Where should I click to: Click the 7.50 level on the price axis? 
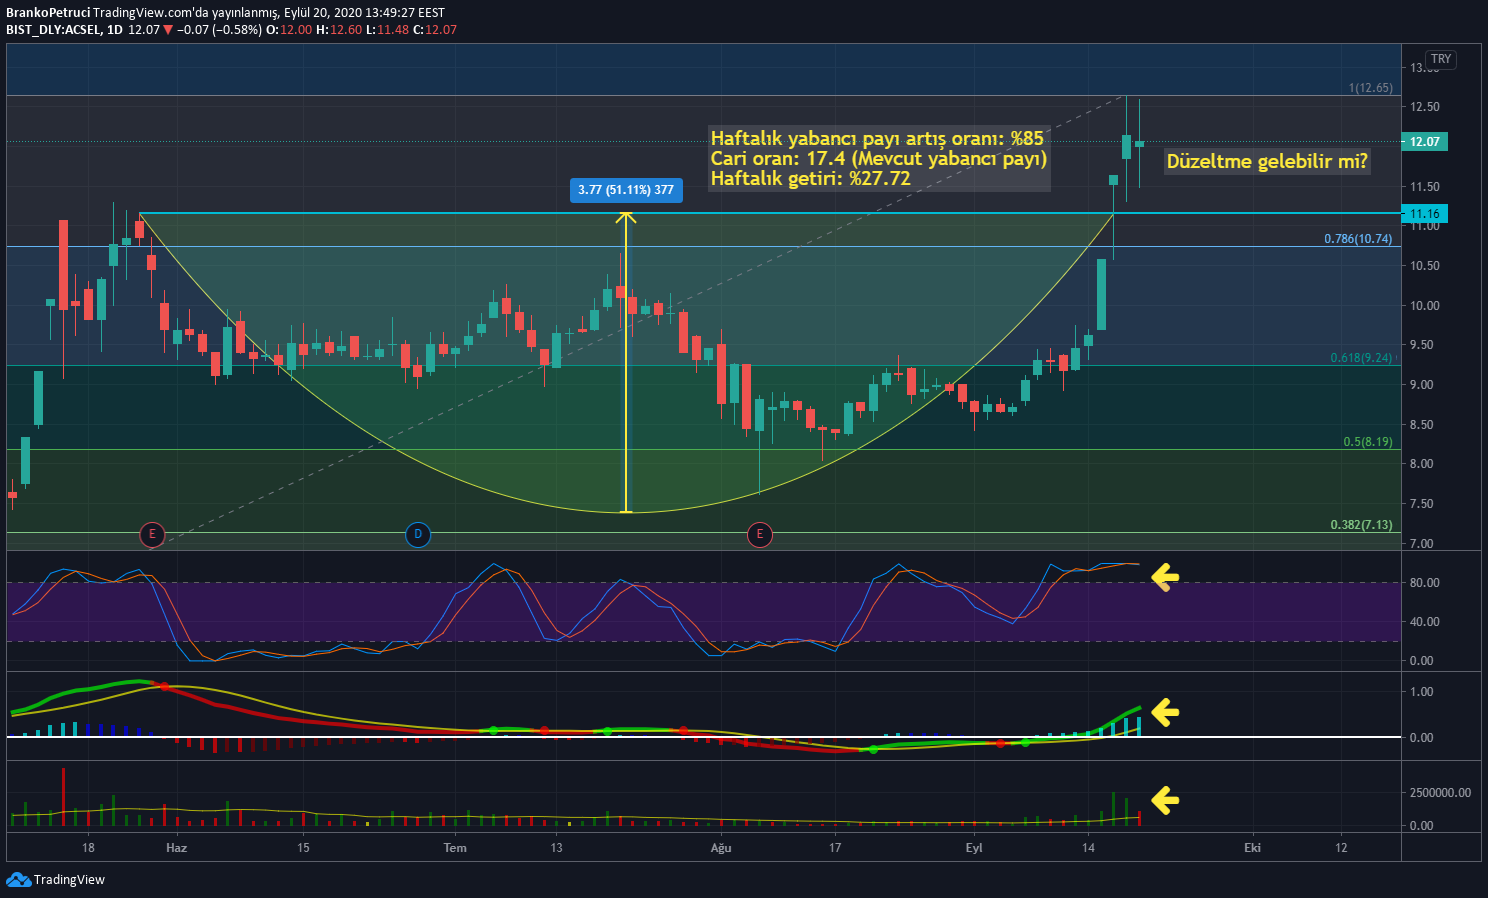click(x=1421, y=504)
